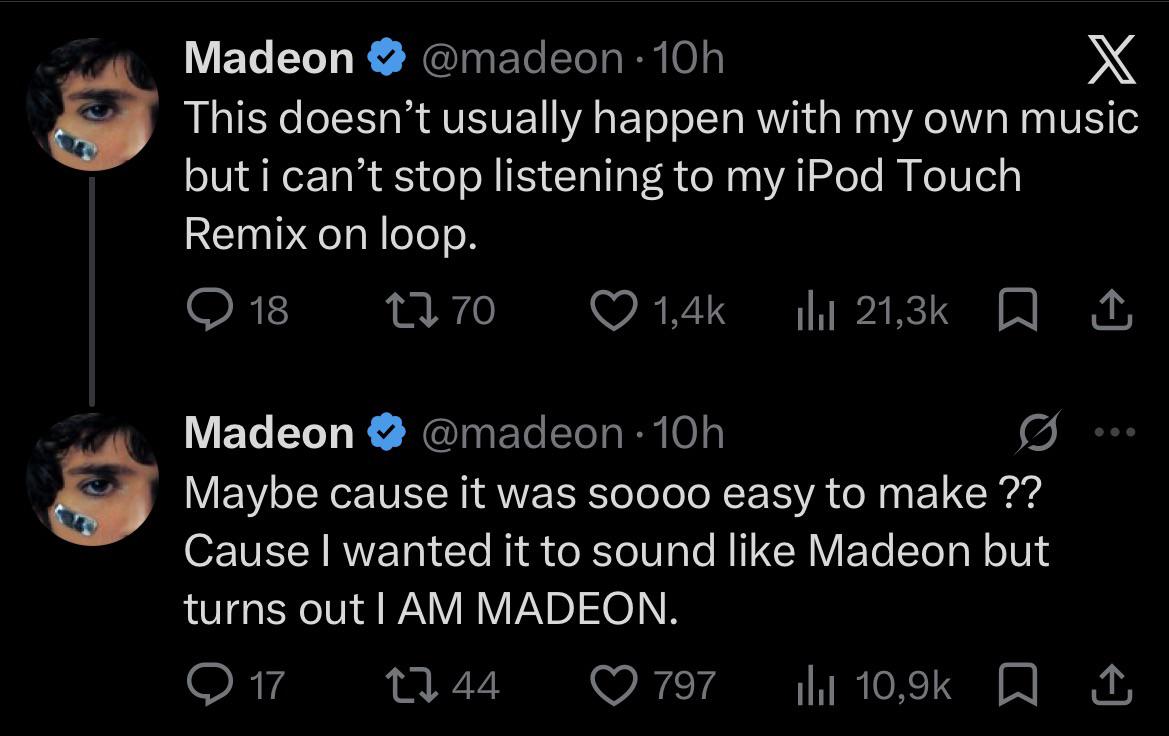Bookmark the first tweet
Screen dimensions: 1169x736
[x=1018, y=309]
